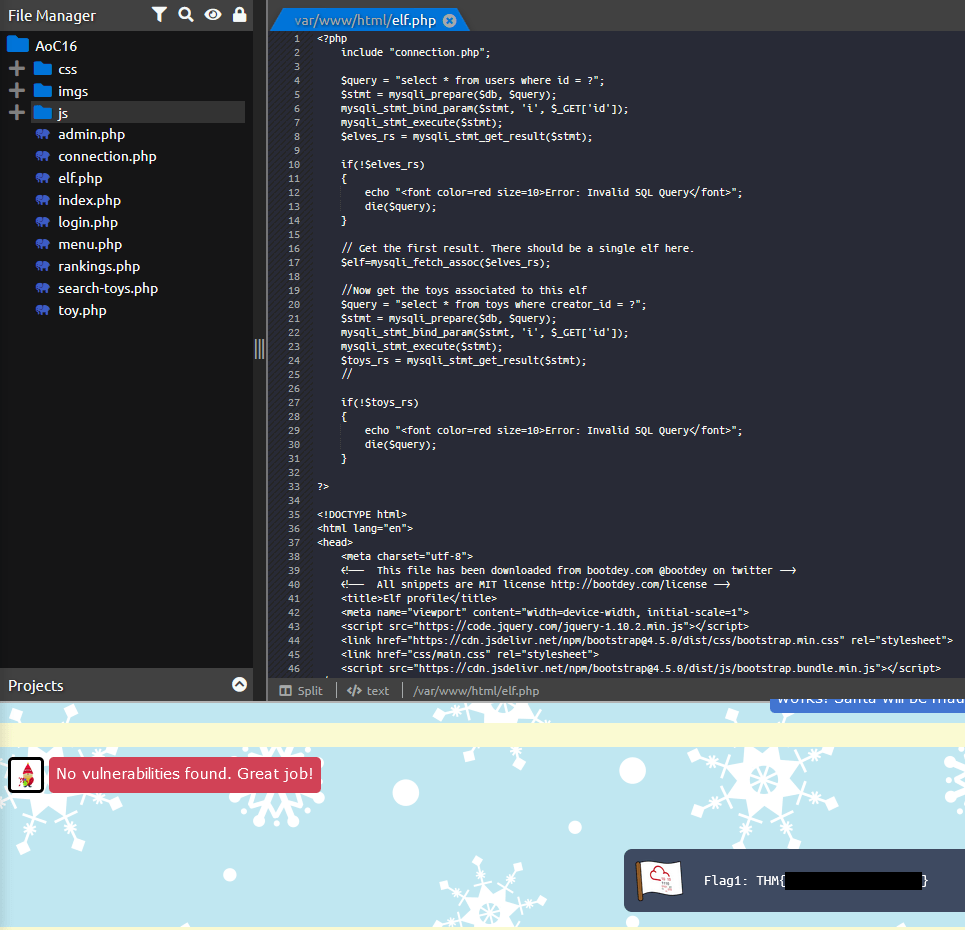Open toy.php file

[x=82, y=310]
